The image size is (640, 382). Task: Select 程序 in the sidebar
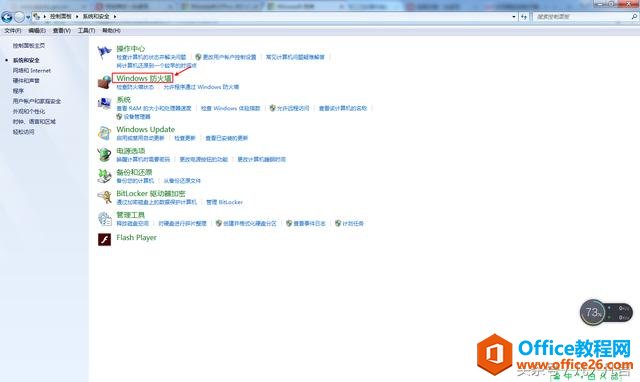point(18,91)
